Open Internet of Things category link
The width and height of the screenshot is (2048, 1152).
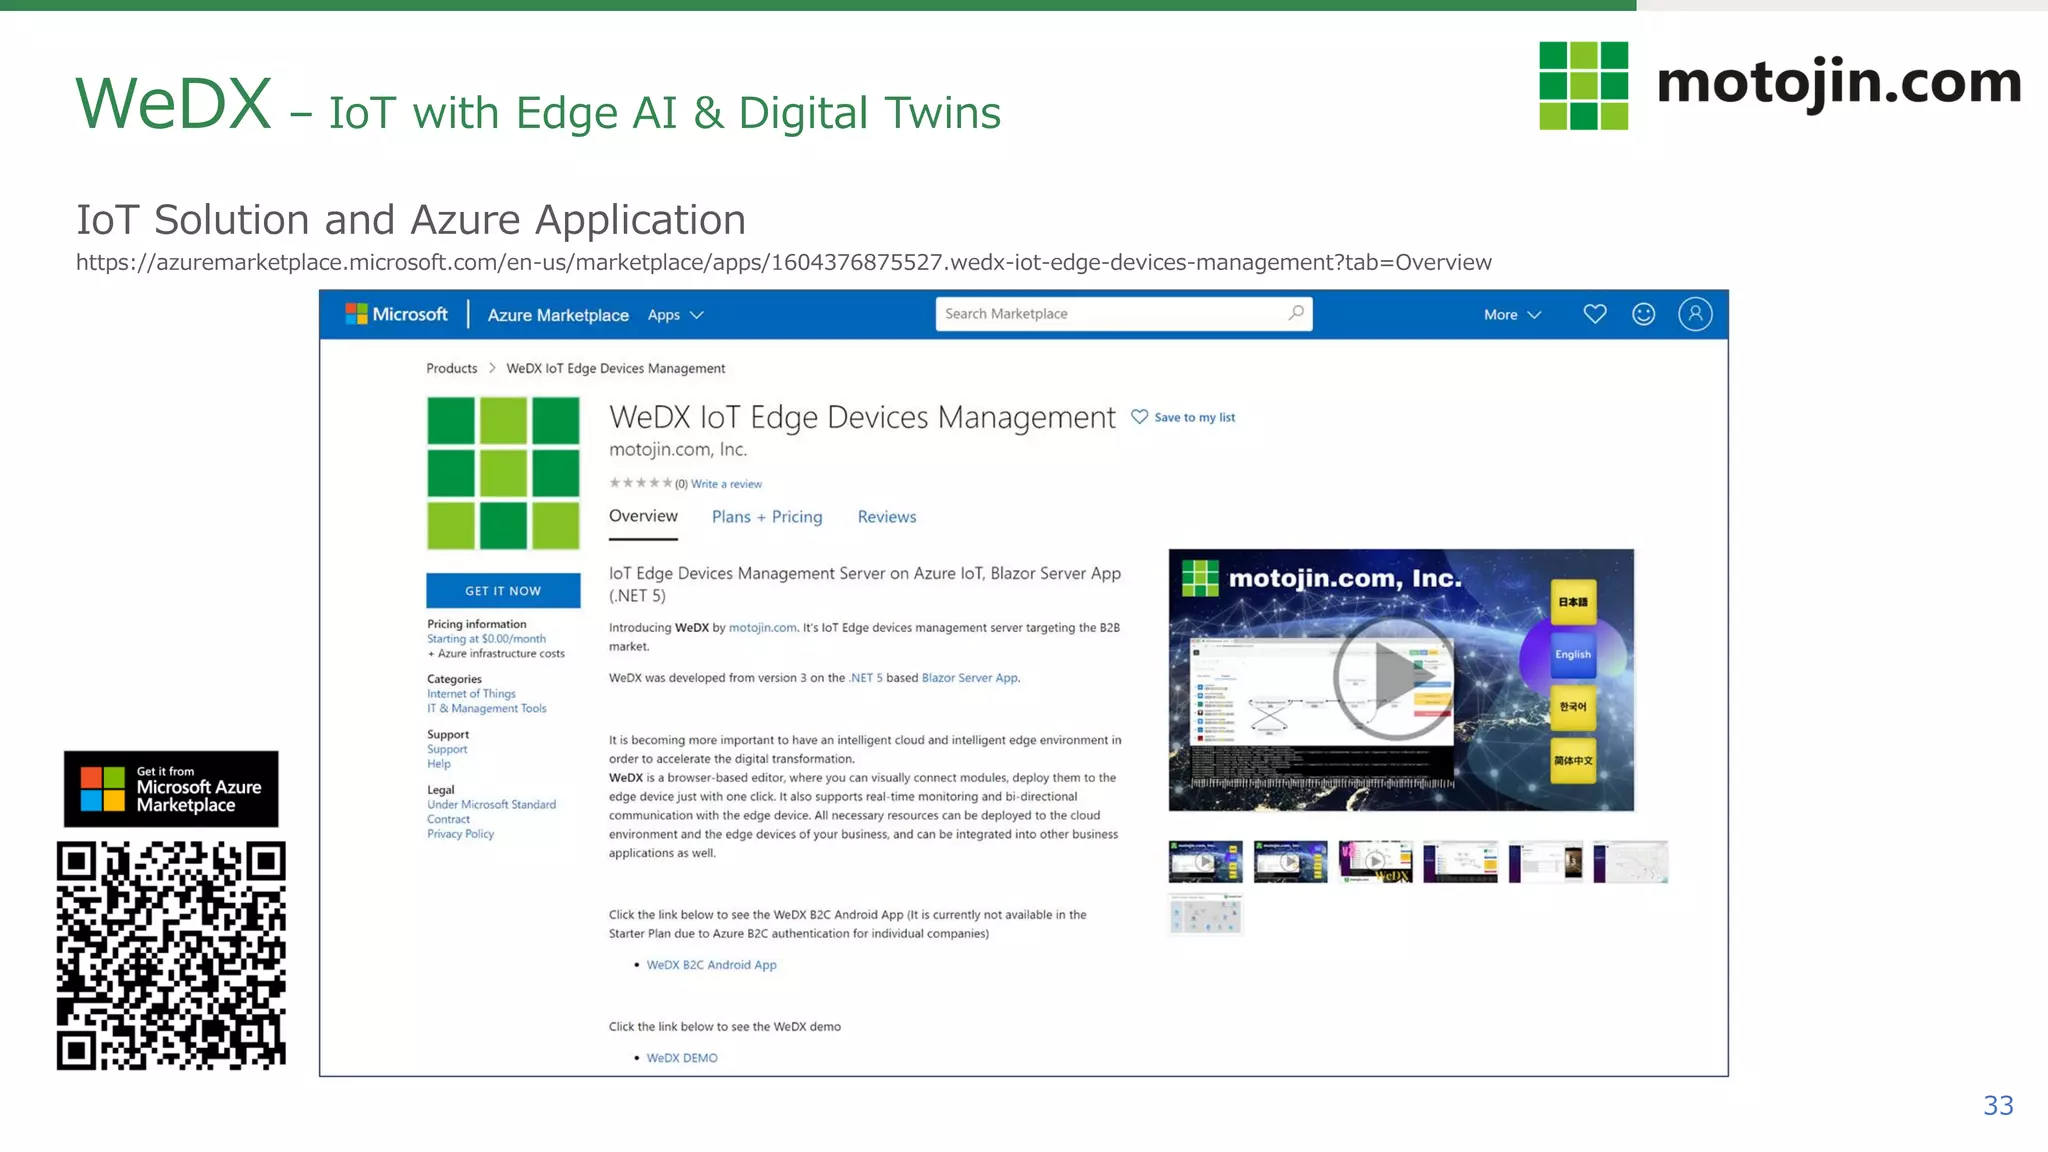pyautogui.click(x=471, y=694)
